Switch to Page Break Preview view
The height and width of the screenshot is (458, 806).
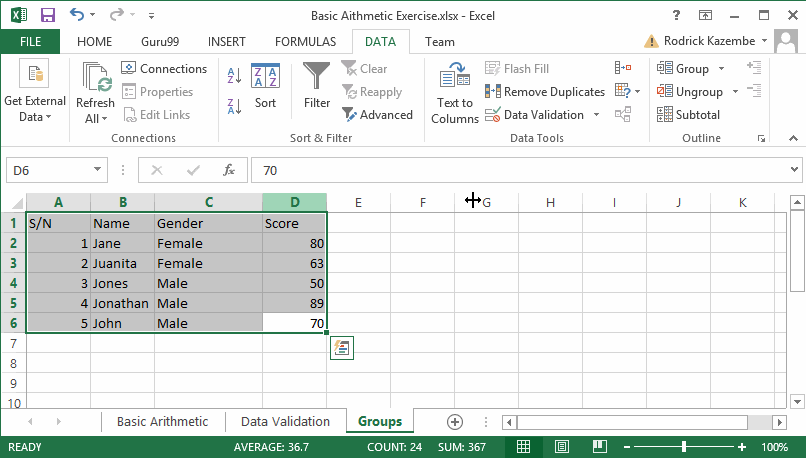pyautogui.click(x=599, y=447)
